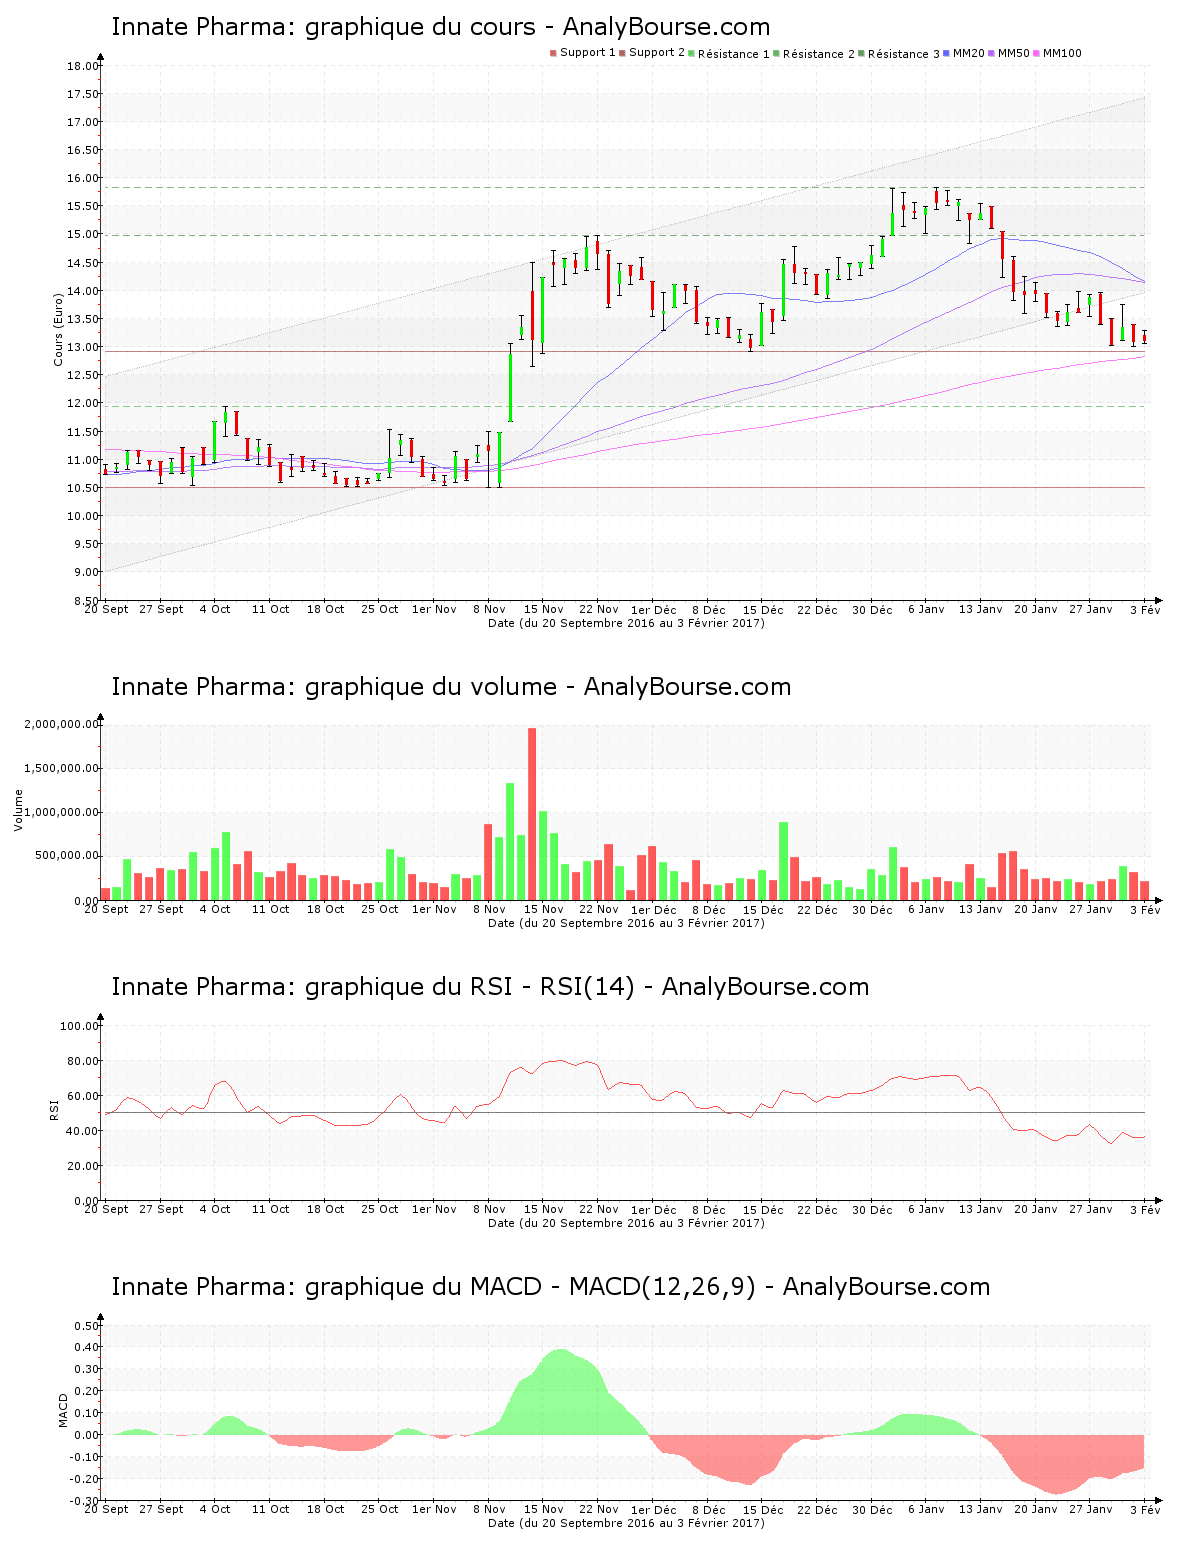
Task: Click the '1,500,000.00' volume axis value
Action: tap(61, 768)
